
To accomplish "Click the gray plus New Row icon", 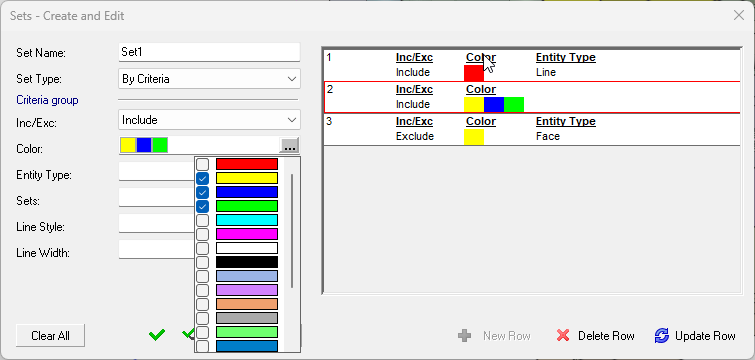I will point(465,335).
